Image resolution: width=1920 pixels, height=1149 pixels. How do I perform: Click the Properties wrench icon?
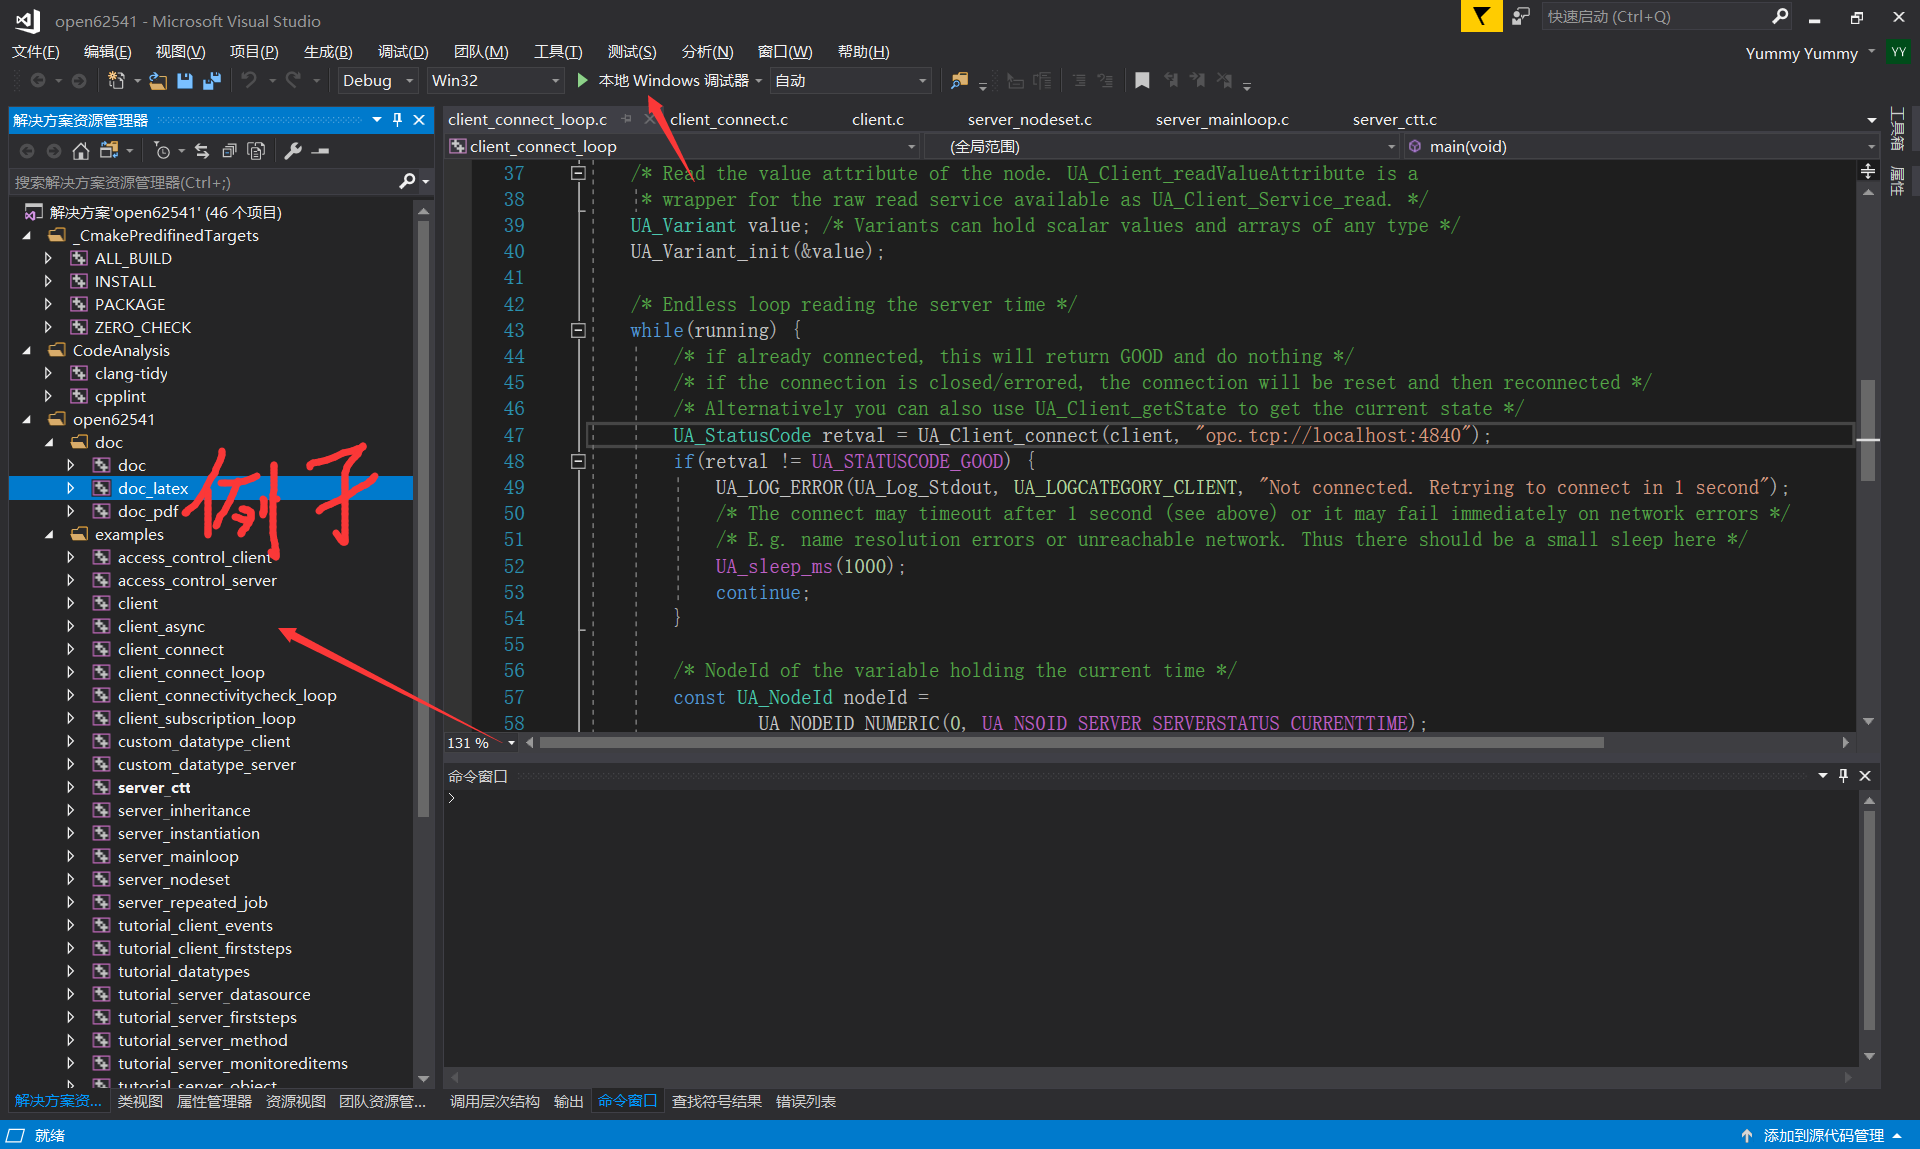[x=293, y=151]
